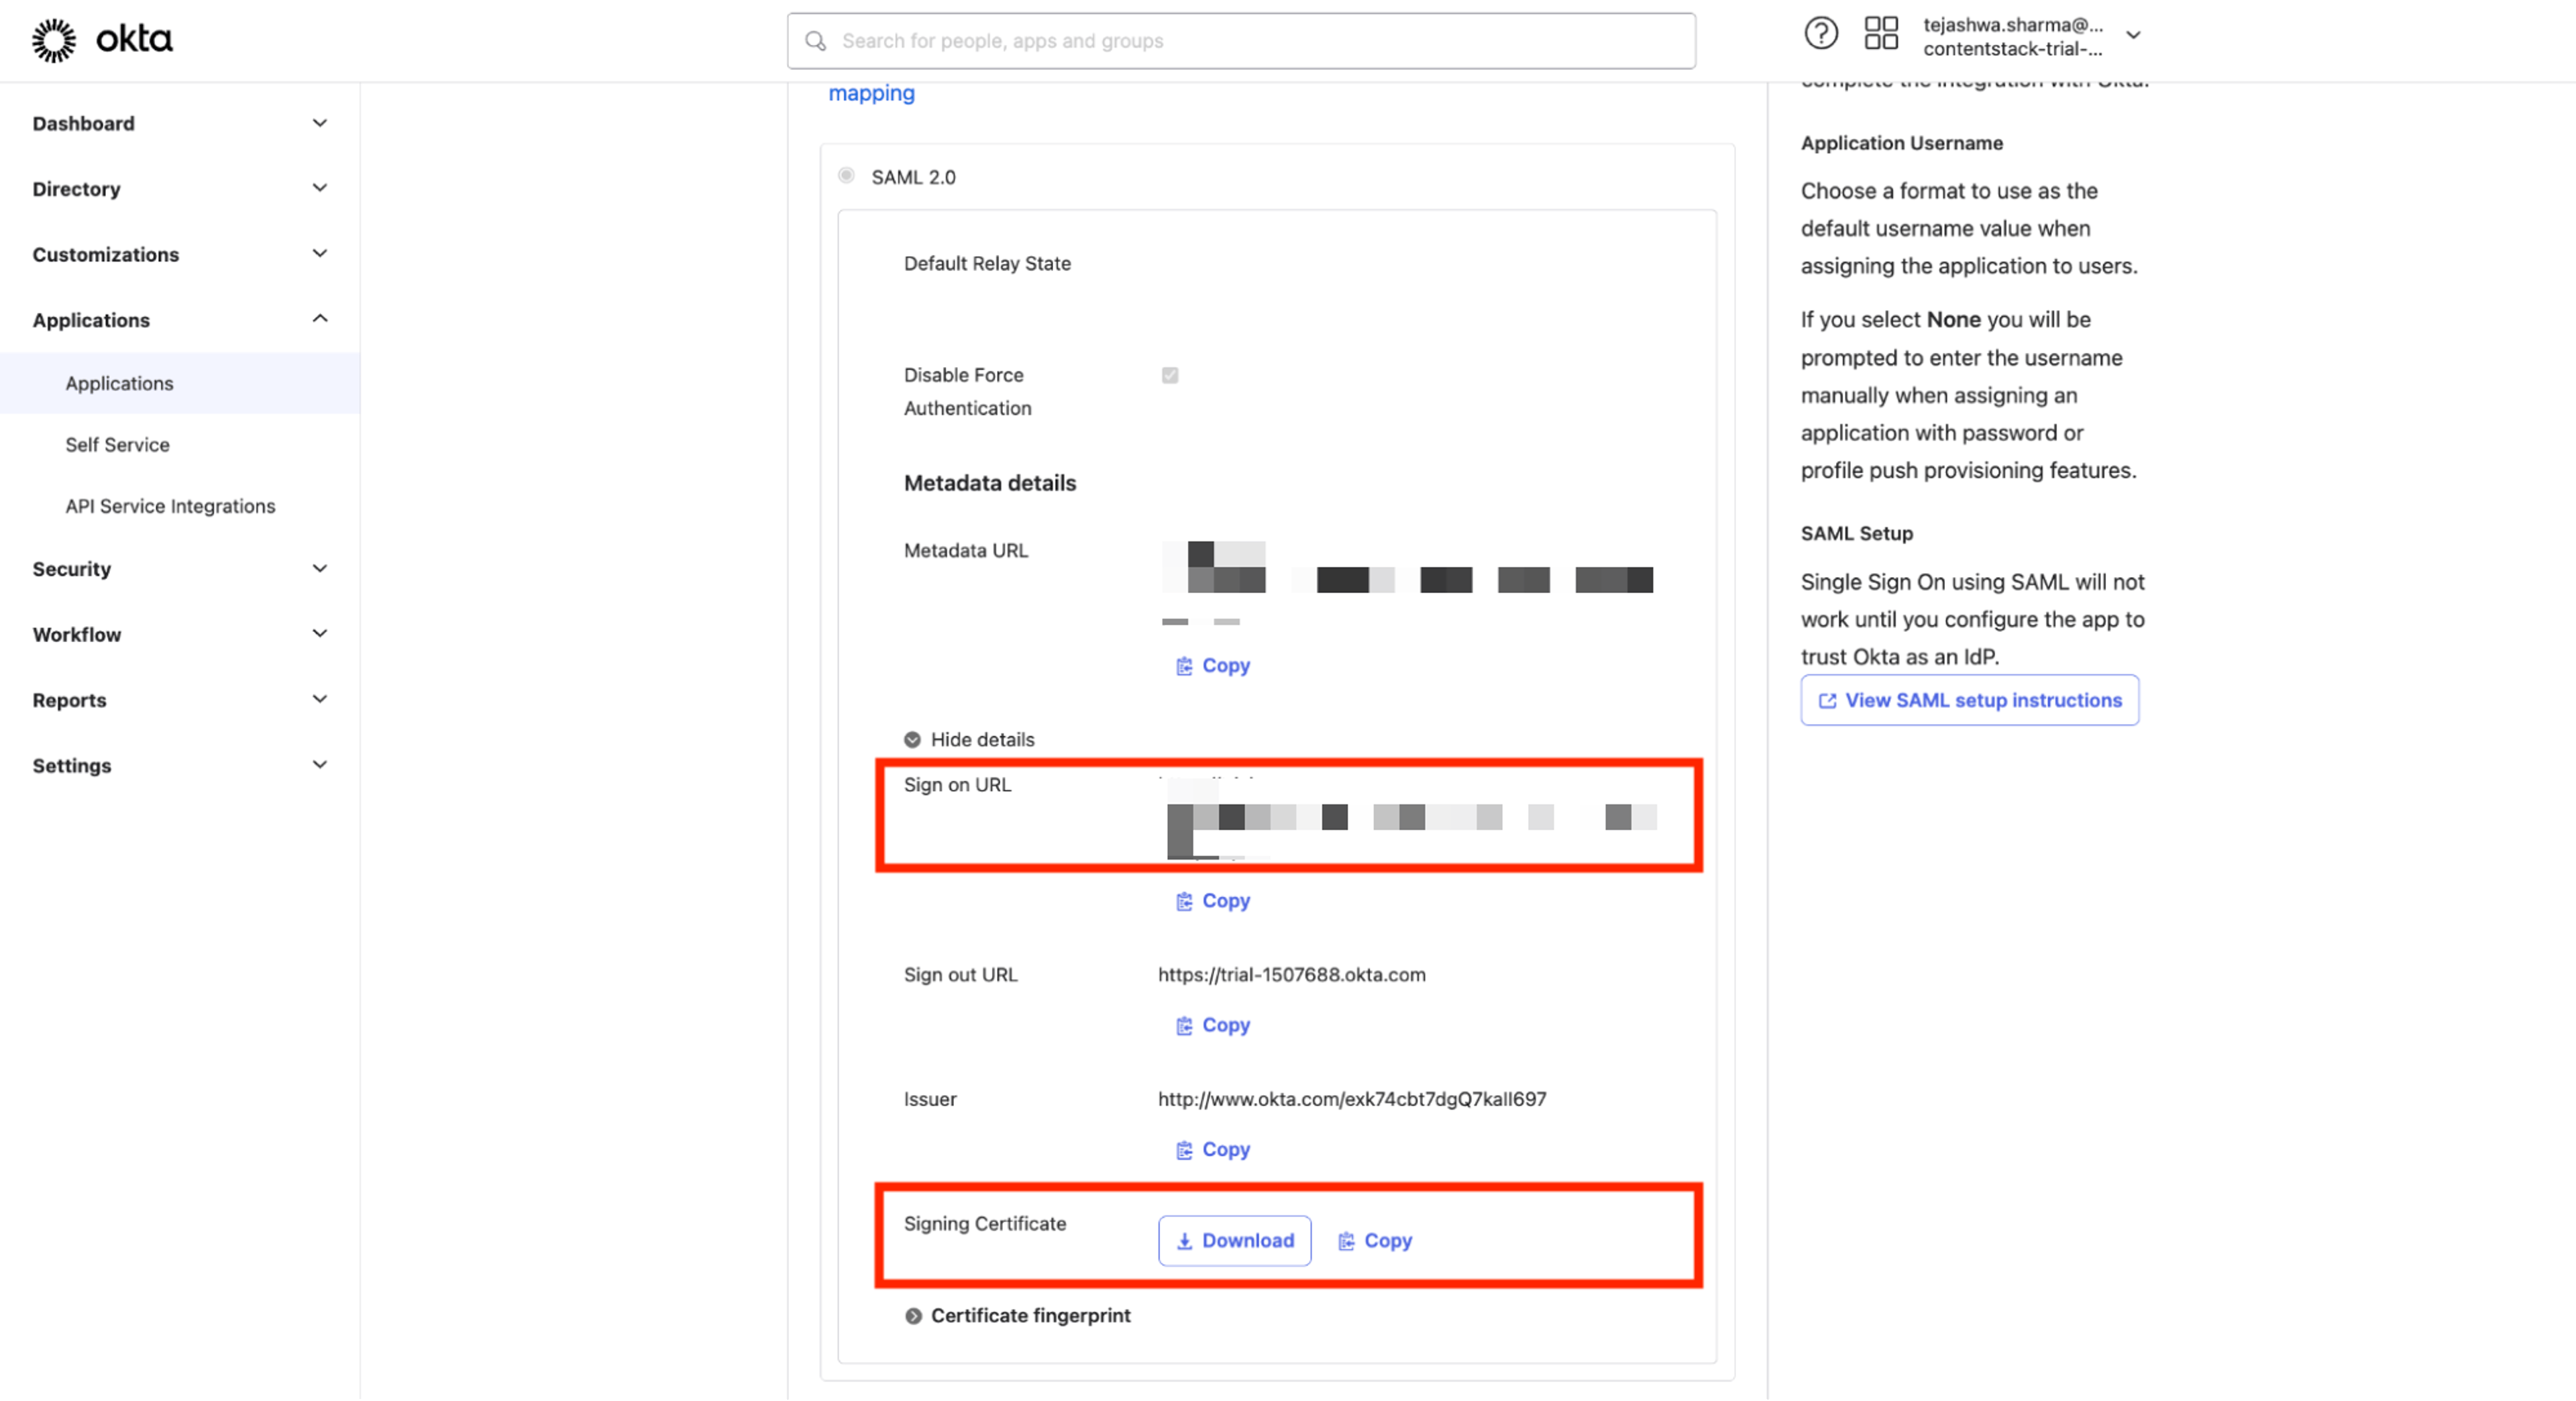Viewport: 2576px width, 1401px height.
Task: Open the help question mark icon
Action: [x=1820, y=34]
